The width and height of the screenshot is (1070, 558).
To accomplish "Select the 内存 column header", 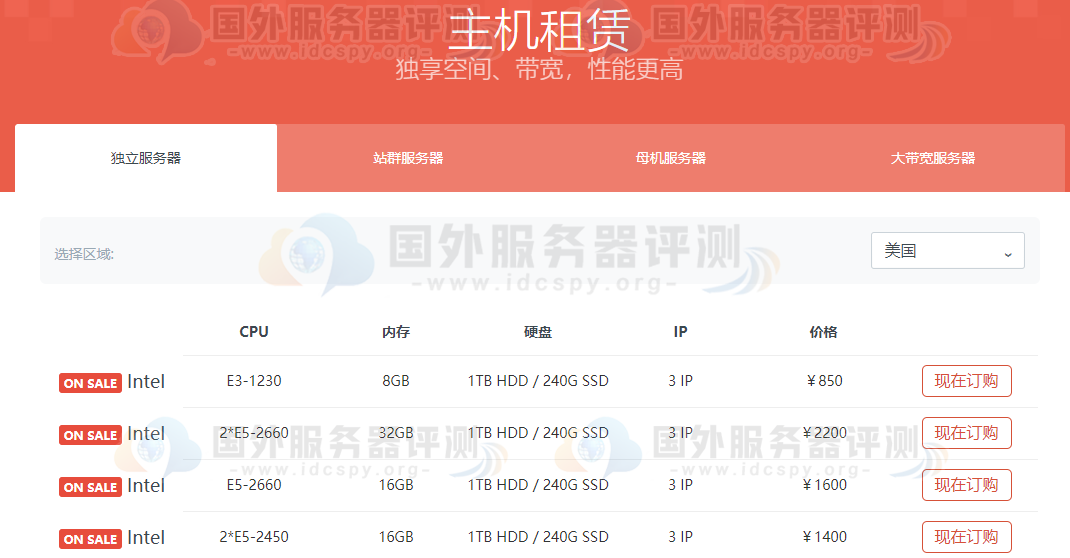I will [396, 332].
